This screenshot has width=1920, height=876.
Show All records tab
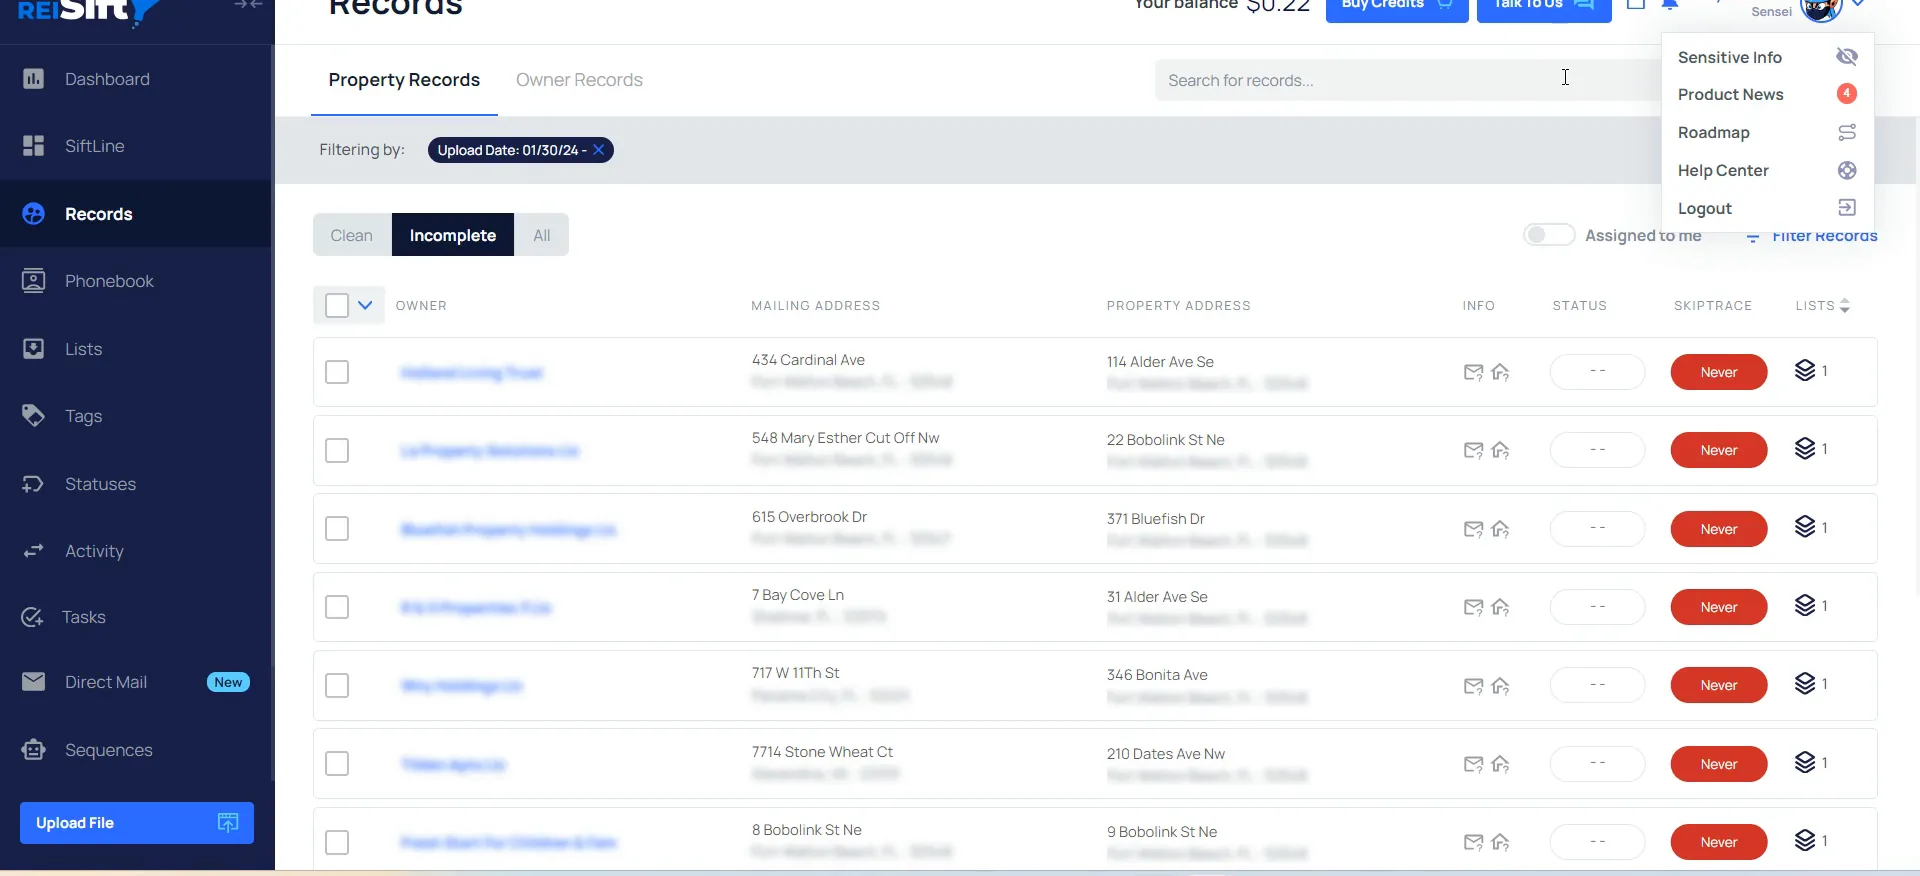tap(542, 235)
